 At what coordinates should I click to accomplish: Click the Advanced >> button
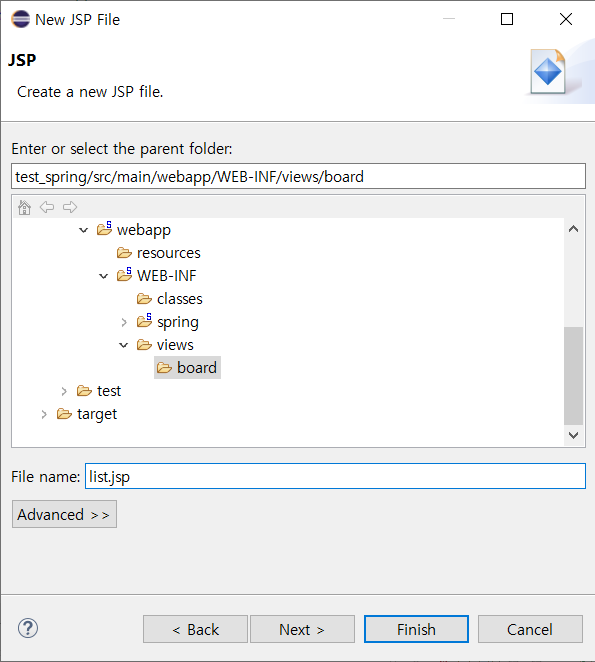pos(64,514)
